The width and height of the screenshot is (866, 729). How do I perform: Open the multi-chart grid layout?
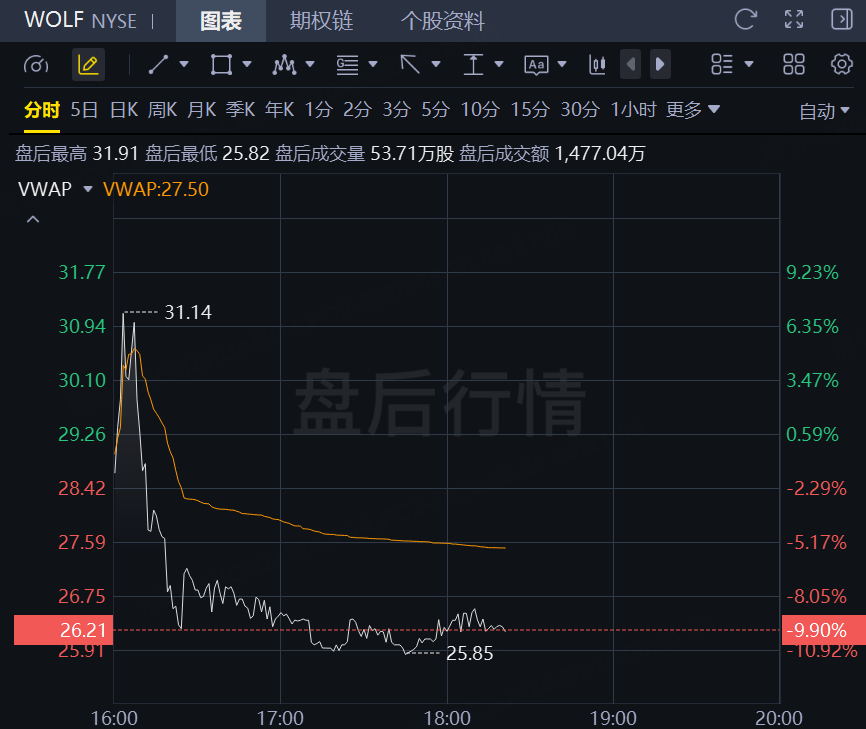(x=794, y=65)
